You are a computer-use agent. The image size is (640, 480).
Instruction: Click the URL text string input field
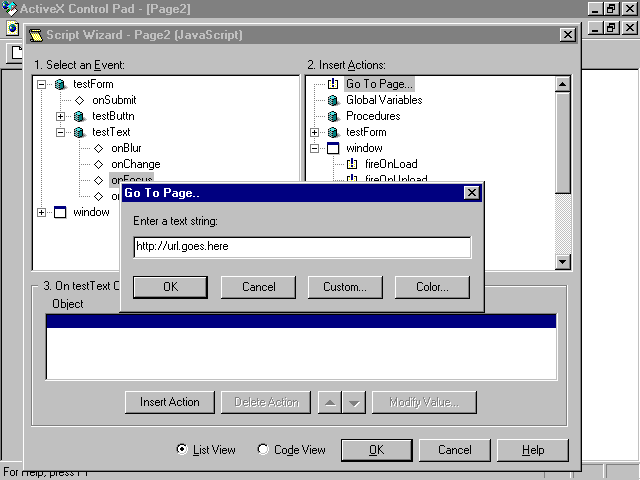(301, 246)
